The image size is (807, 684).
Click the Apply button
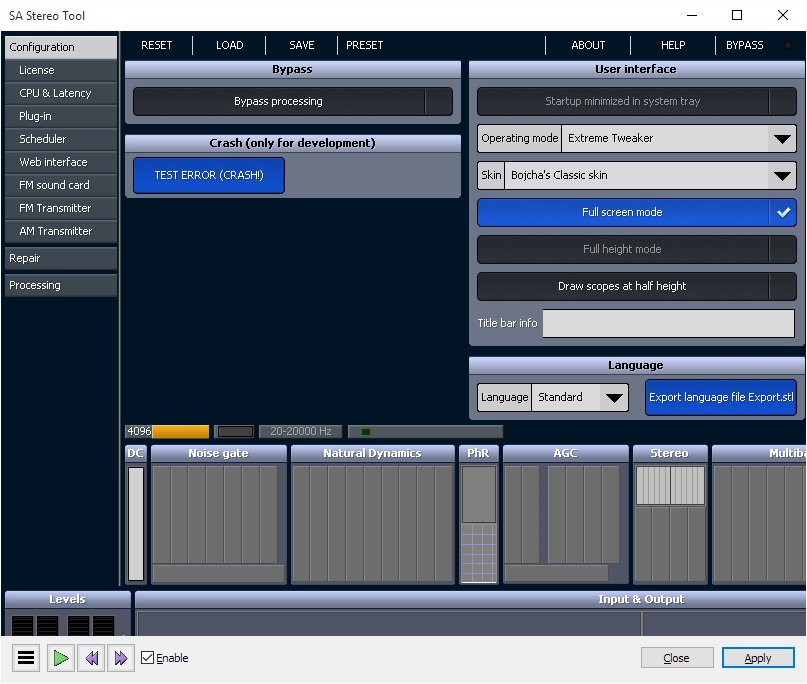pos(758,658)
